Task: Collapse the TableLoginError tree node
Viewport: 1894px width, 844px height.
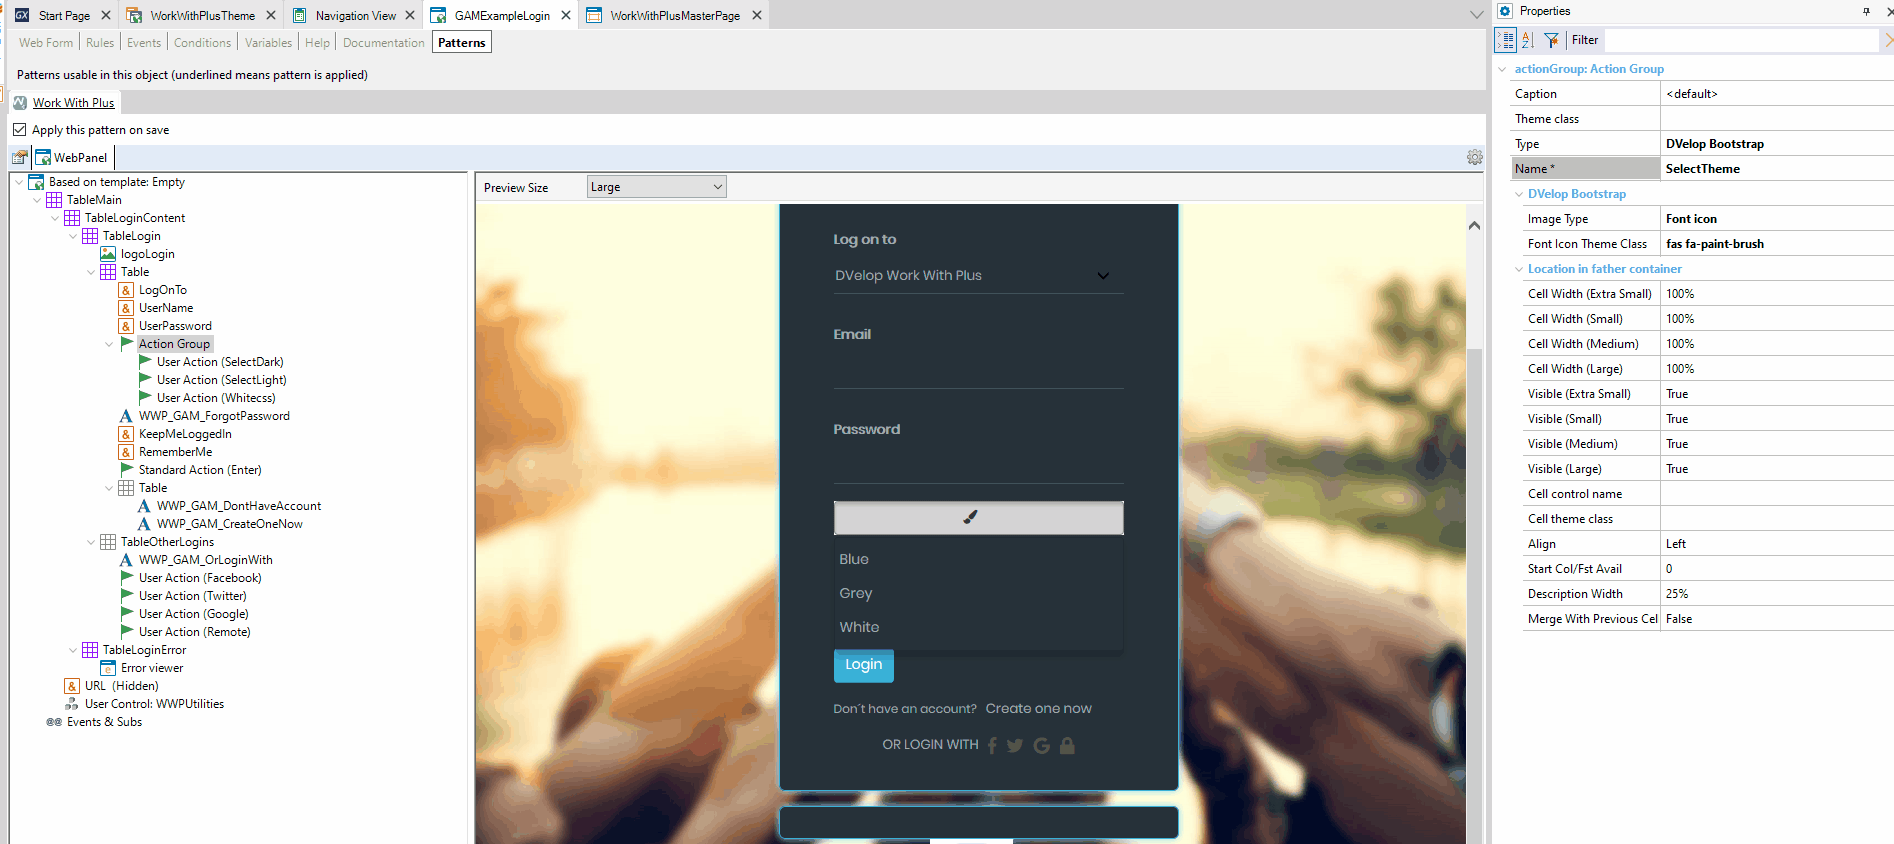Action: click(73, 650)
